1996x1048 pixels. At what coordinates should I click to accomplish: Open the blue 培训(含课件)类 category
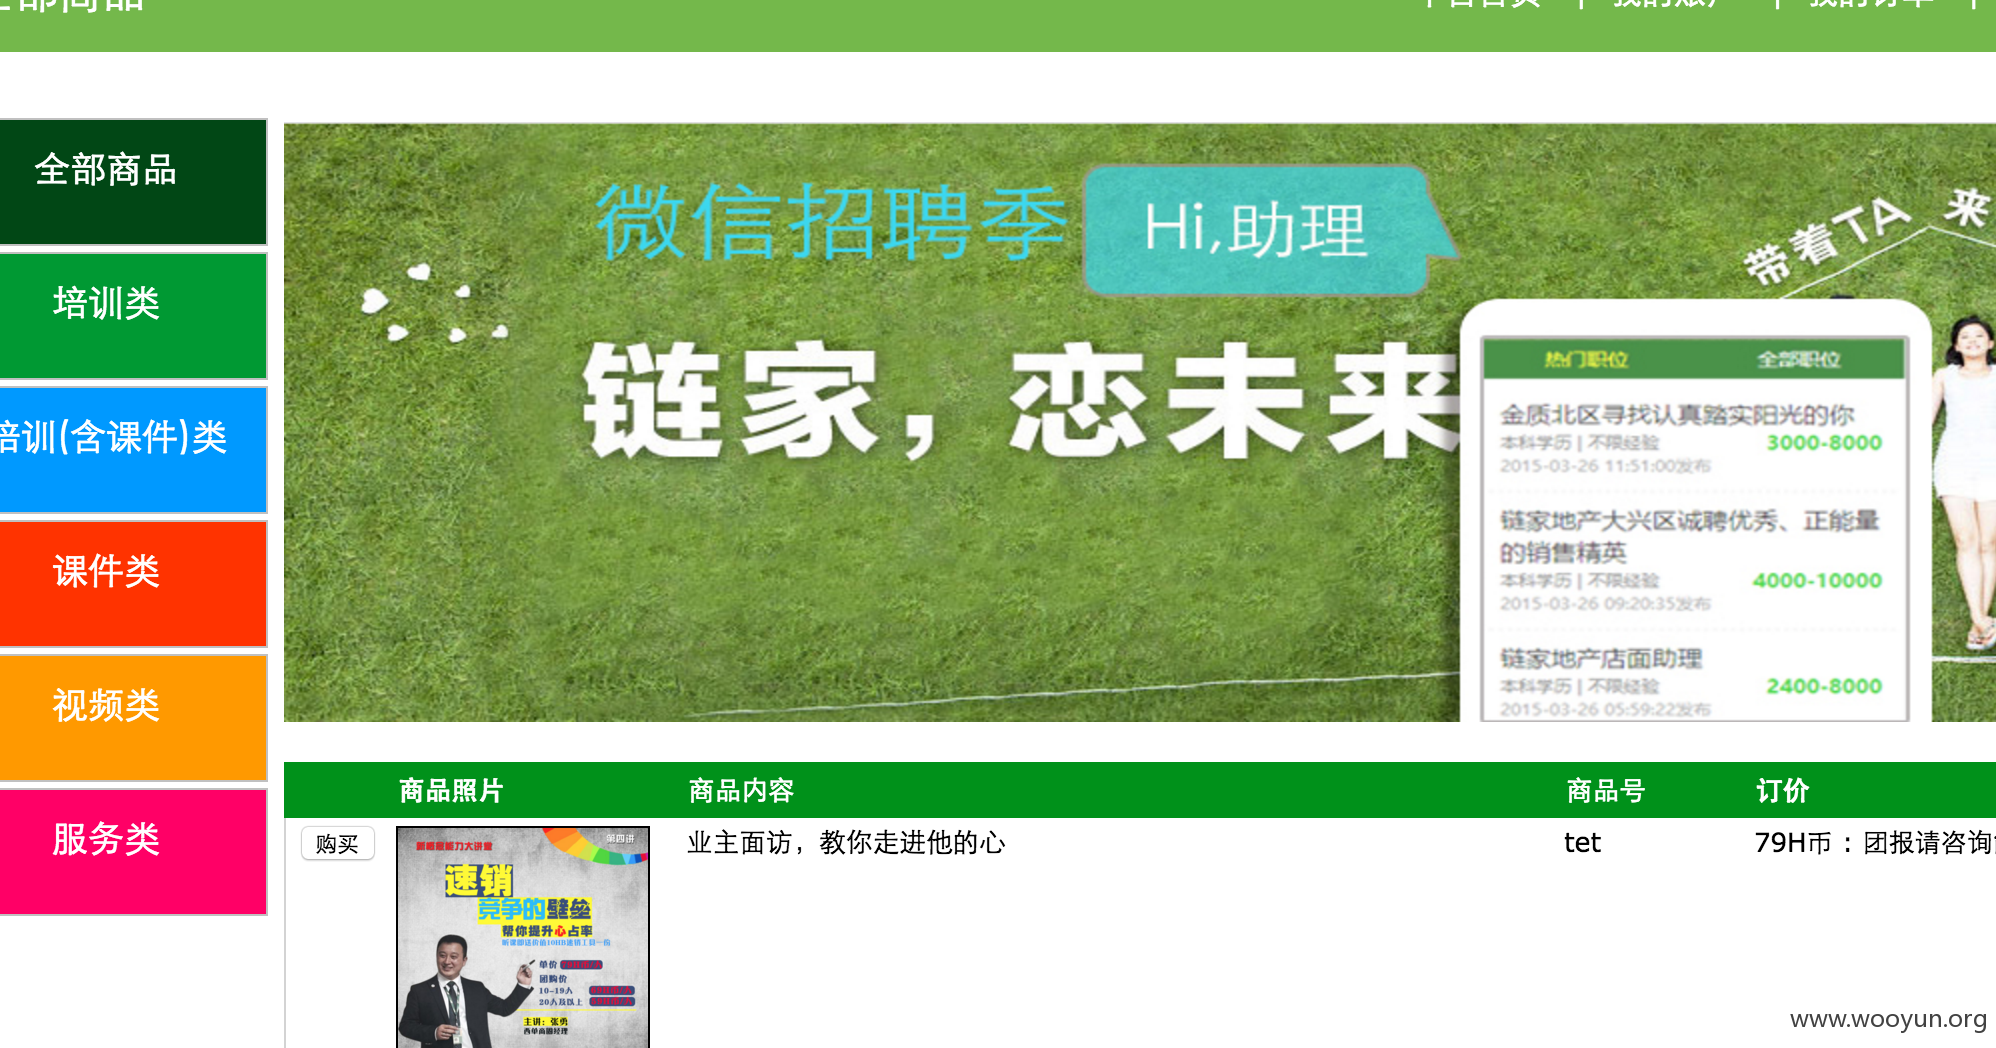pyautogui.click(x=133, y=450)
